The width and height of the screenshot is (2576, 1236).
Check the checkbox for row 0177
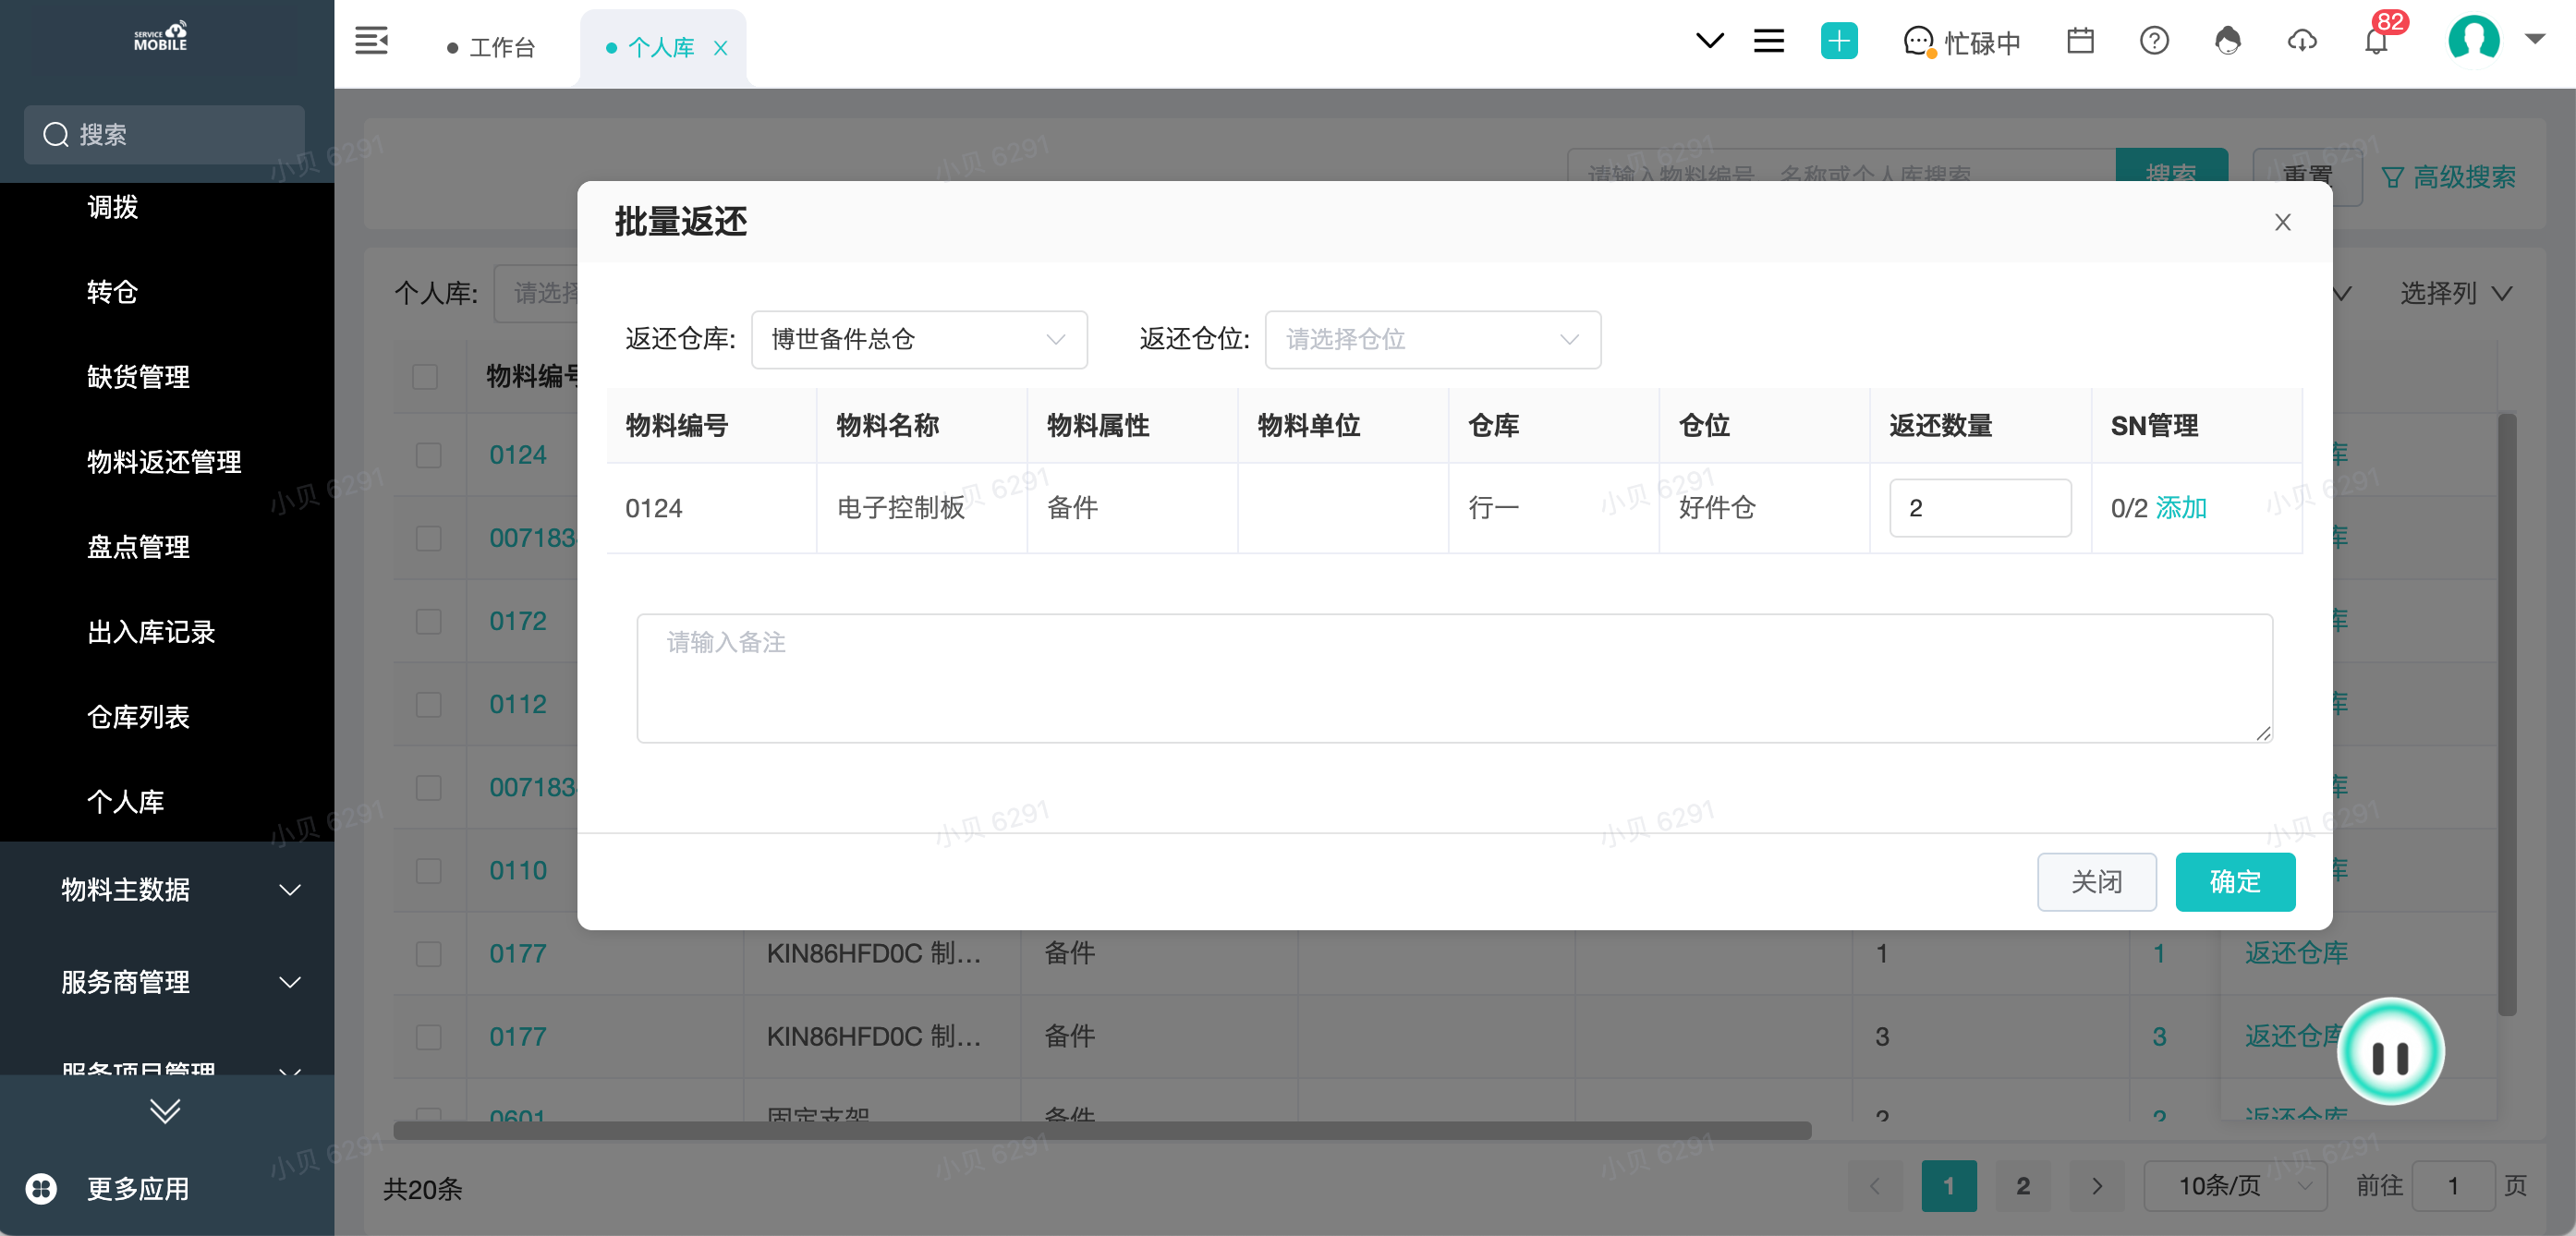coord(429,954)
